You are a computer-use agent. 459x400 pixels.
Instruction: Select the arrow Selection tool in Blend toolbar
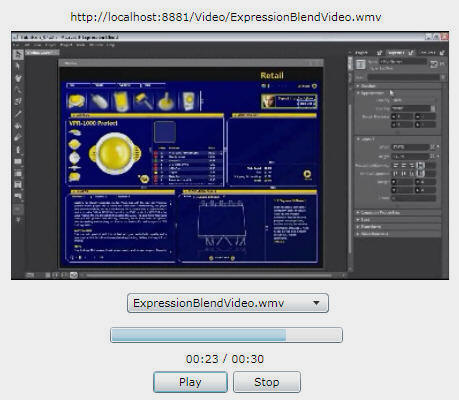[18, 54]
